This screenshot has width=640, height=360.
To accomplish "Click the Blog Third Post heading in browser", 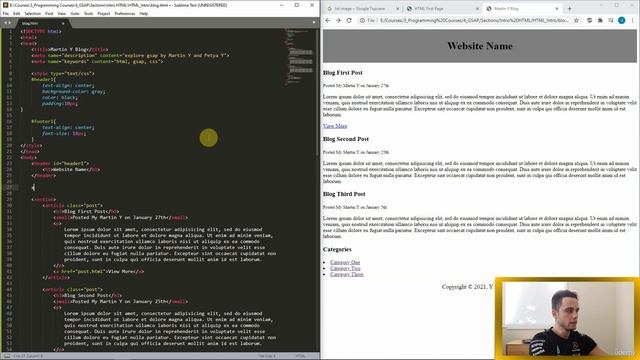I will click(344, 194).
